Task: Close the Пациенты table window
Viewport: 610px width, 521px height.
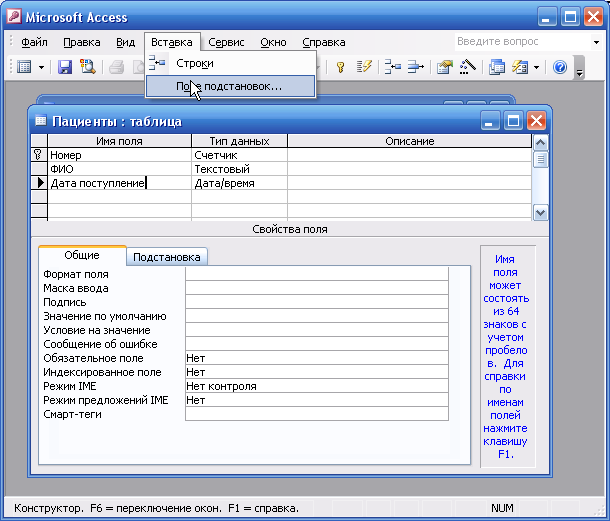Action: coord(536,121)
